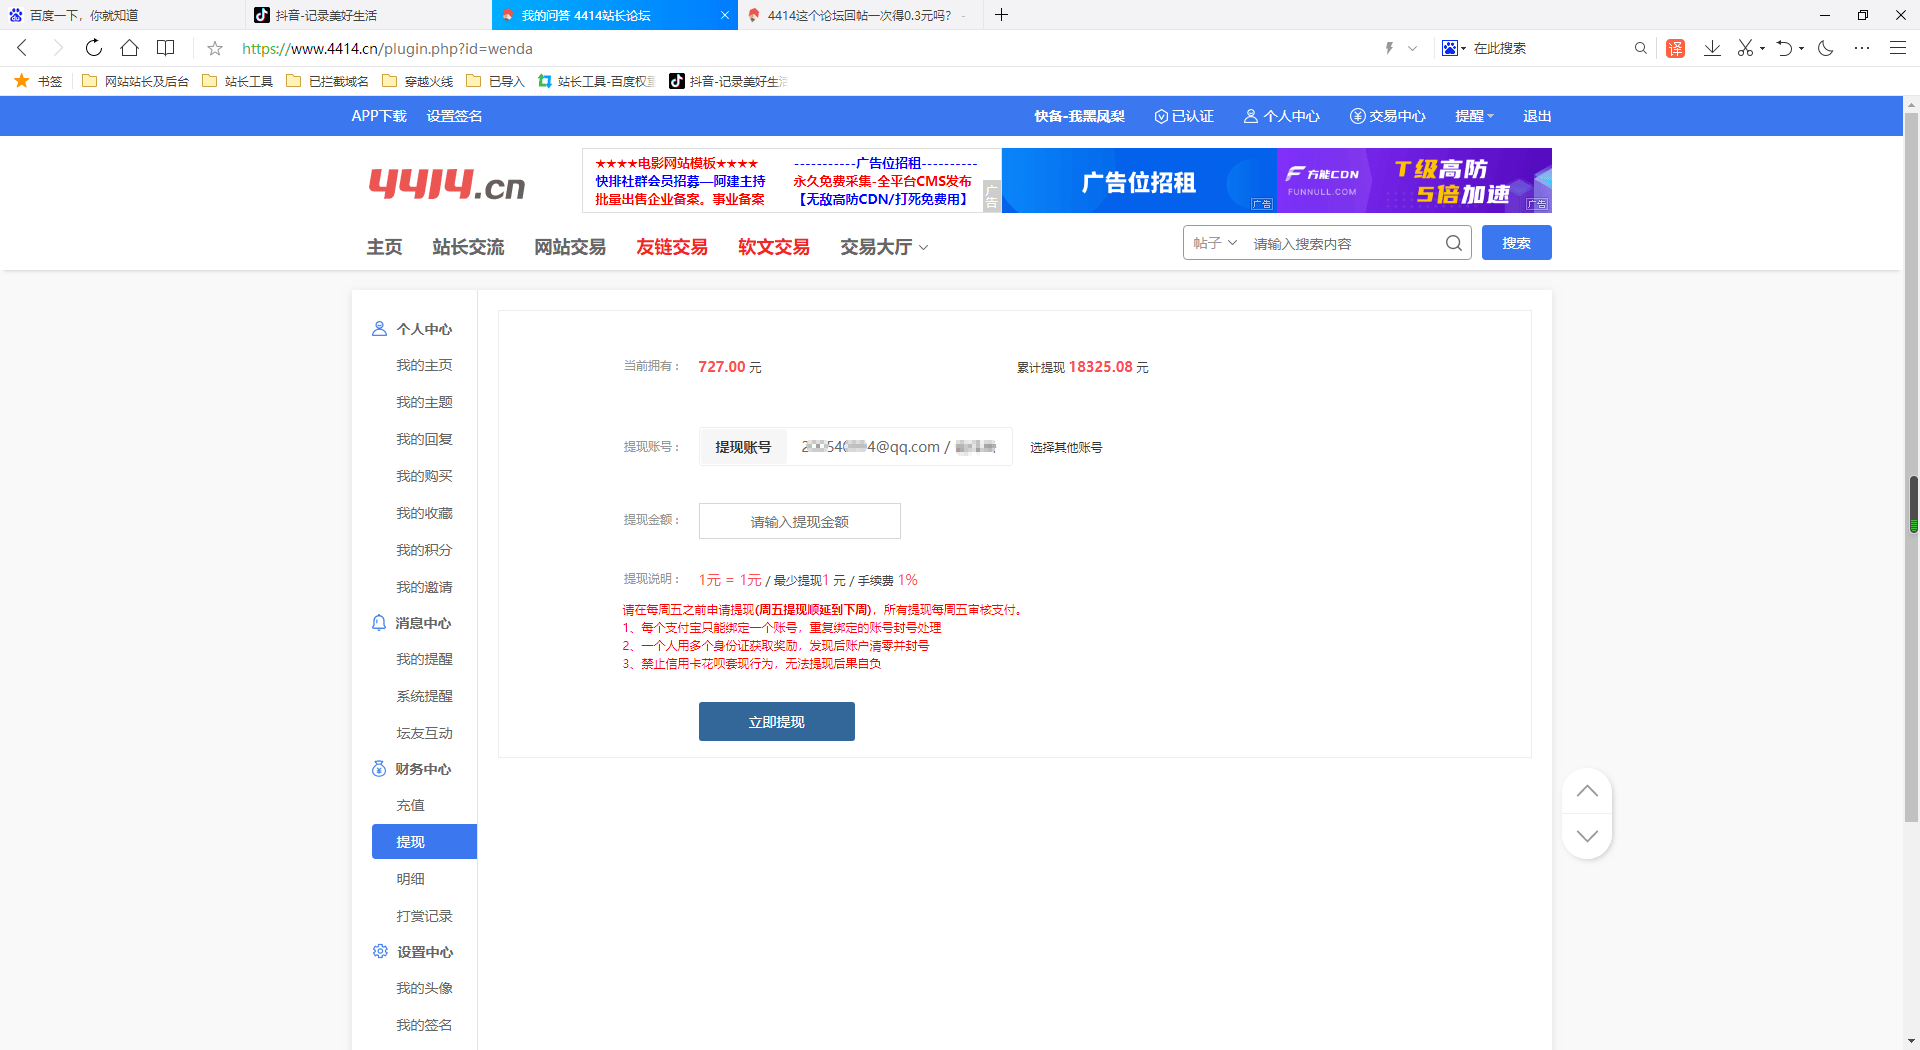Open 站长工具 bookmarks folder
Screen dimensions: 1920x1050
pyautogui.click(x=238, y=81)
